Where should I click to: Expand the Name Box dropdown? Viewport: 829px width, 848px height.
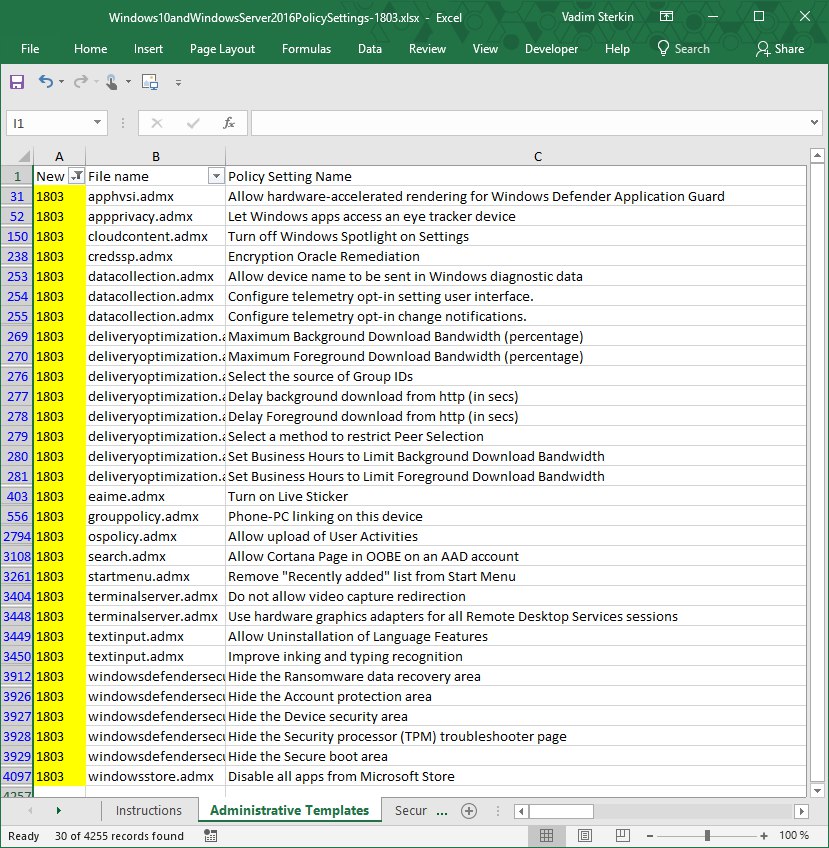point(97,123)
